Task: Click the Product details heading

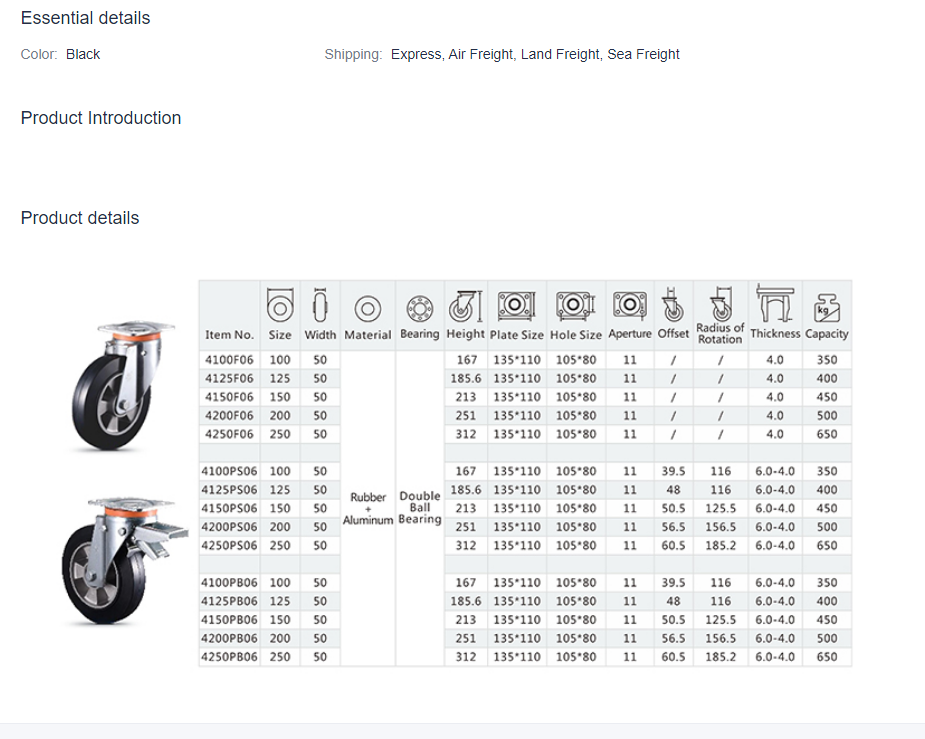Action: (80, 218)
